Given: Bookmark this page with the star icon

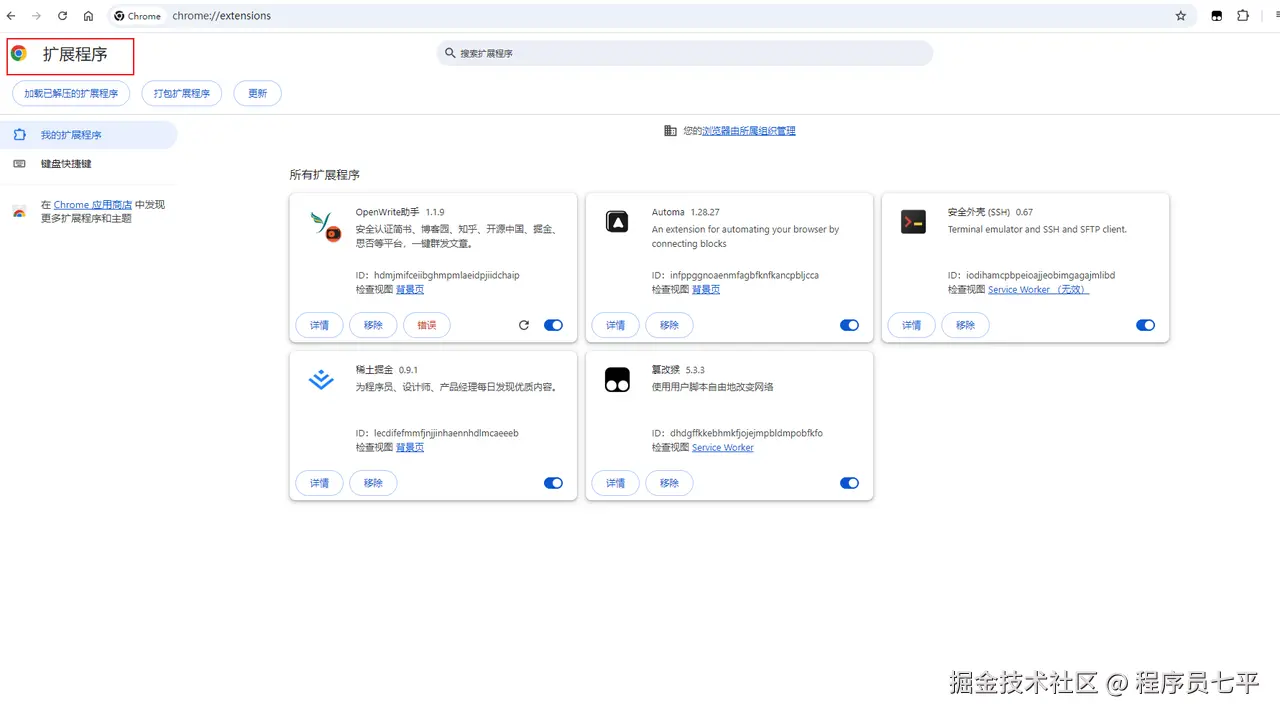Looking at the screenshot, I should (1181, 16).
